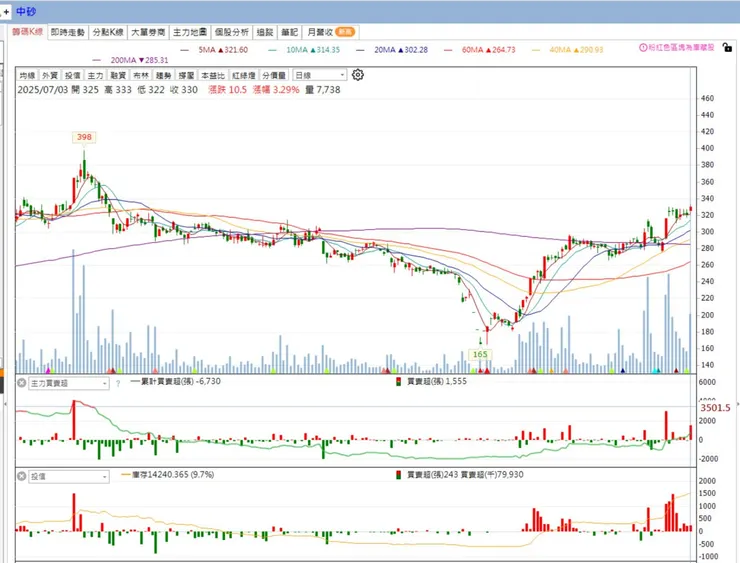Switch to the 追蹤 tab
This screenshot has width=740, height=563.
tap(265, 32)
